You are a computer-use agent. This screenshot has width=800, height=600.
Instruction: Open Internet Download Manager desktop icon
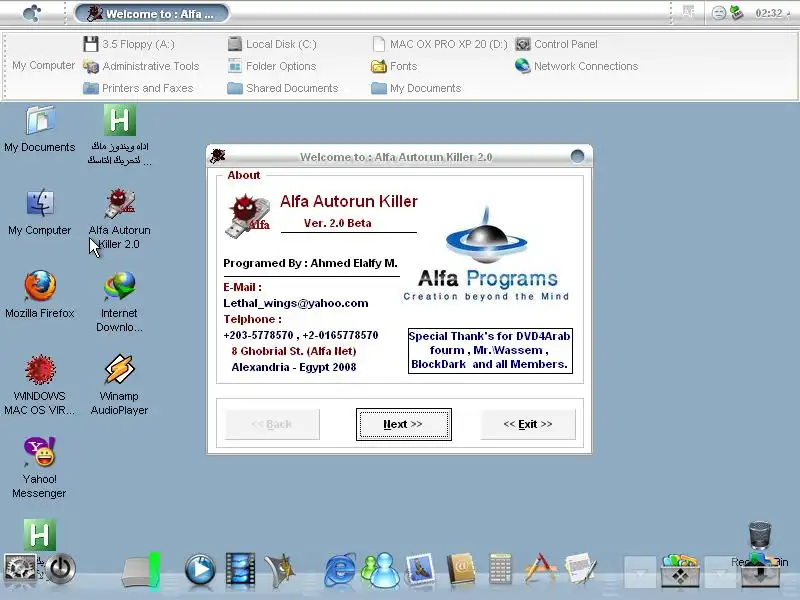[x=119, y=302]
